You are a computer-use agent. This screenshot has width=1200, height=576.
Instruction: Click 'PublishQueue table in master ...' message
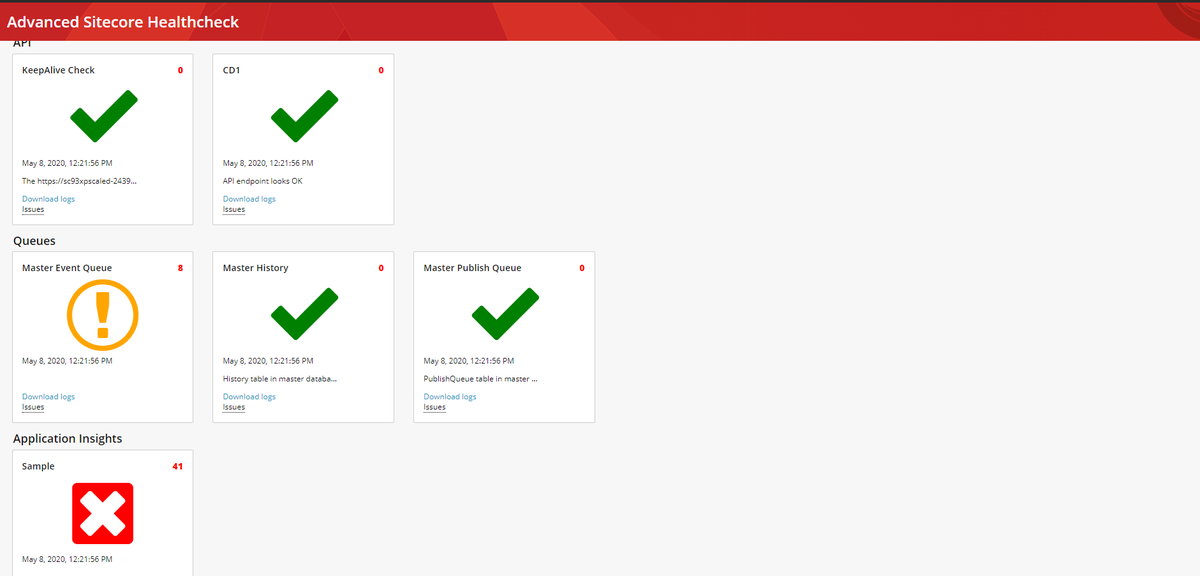click(481, 379)
